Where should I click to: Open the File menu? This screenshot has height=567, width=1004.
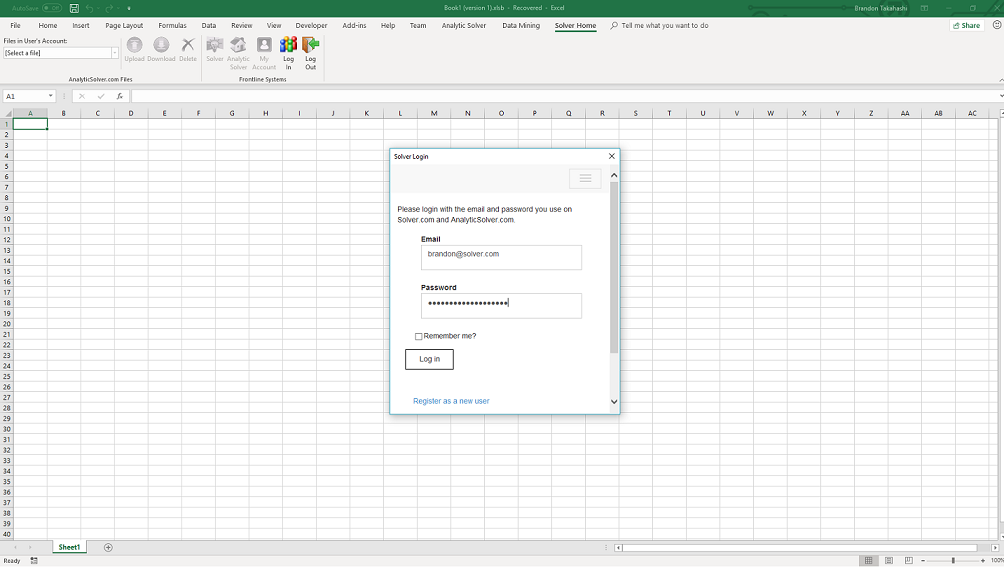(x=15, y=26)
